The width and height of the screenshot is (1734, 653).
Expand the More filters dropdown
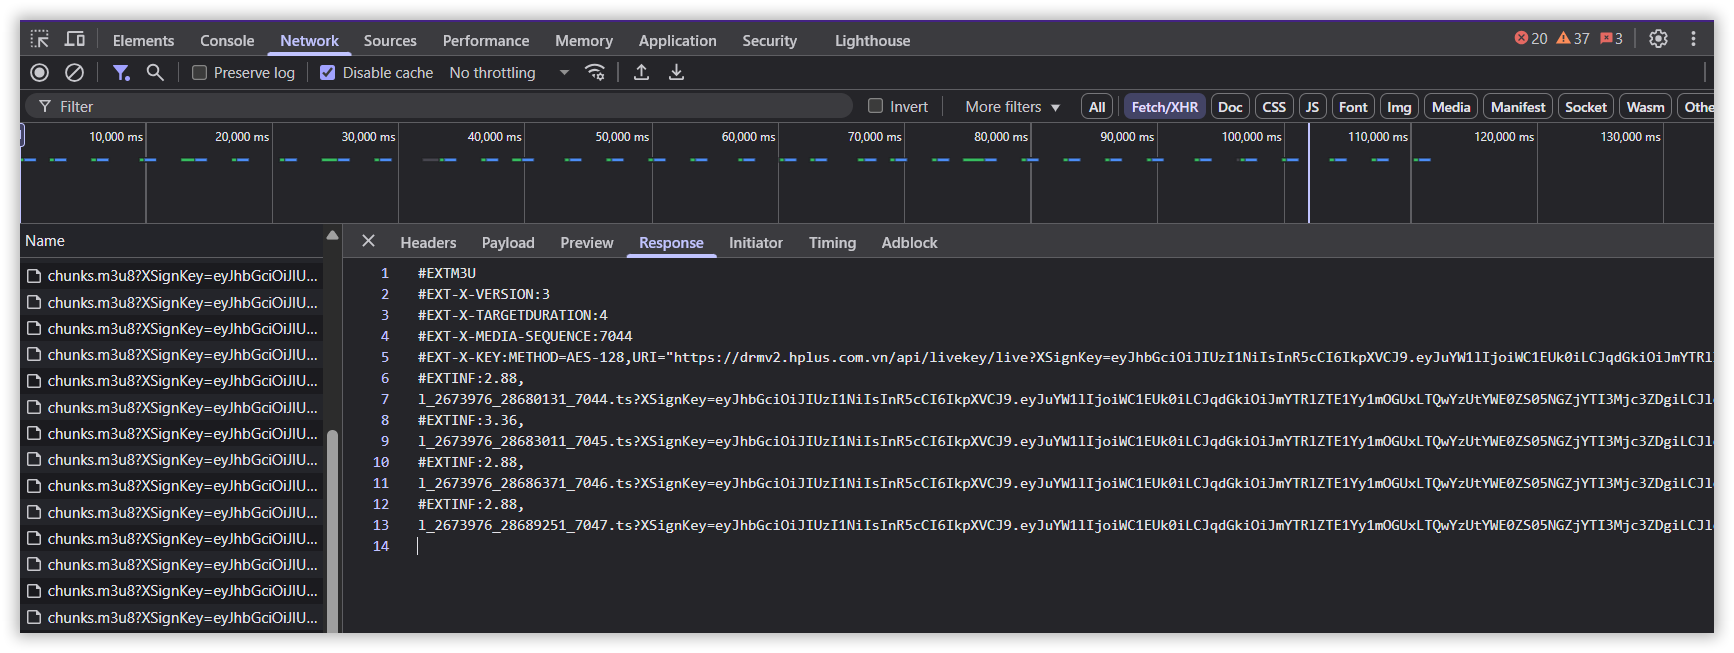point(1012,107)
